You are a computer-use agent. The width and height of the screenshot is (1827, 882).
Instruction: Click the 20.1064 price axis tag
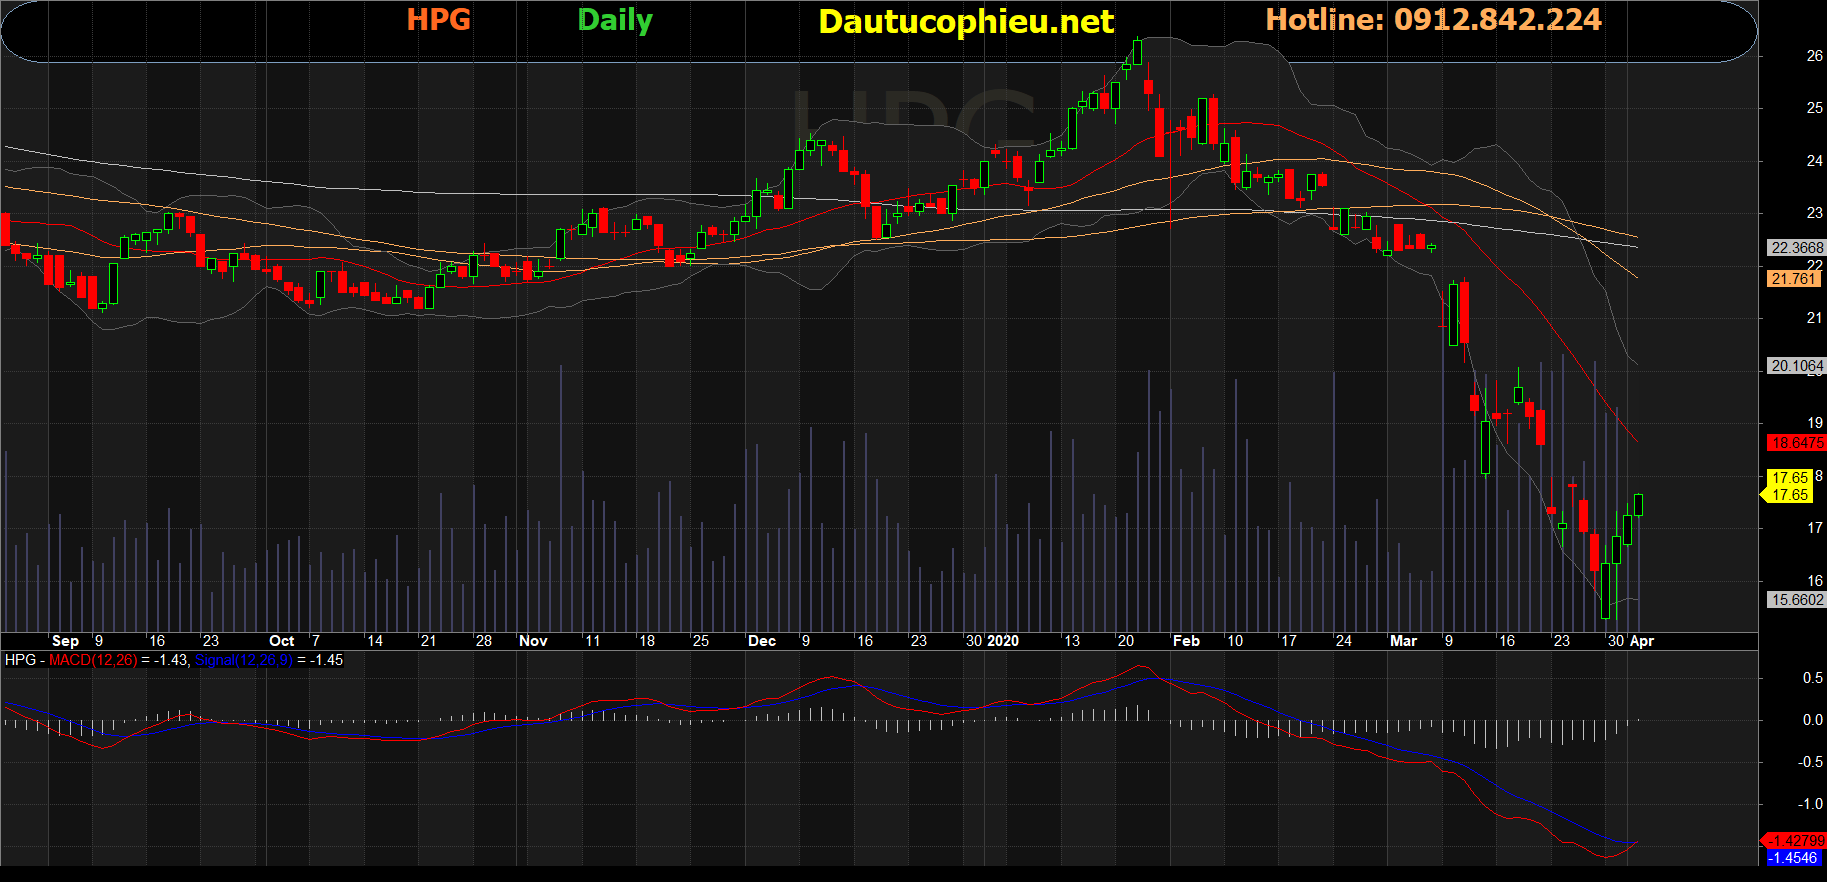click(1796, 366)
